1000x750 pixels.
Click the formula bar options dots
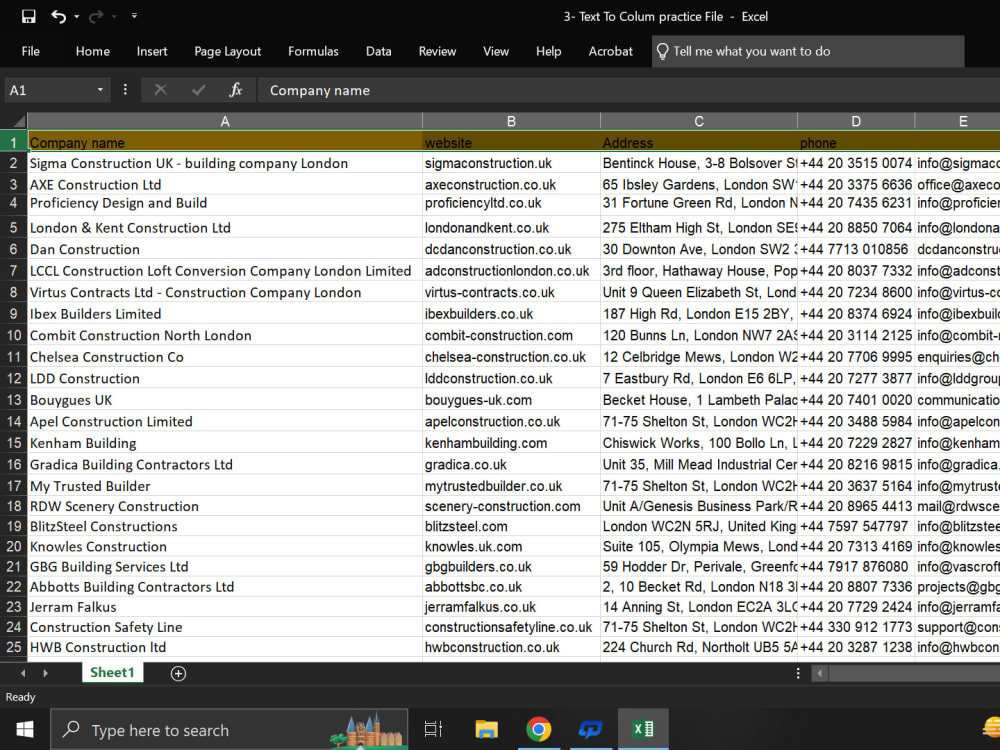(125, 90)
